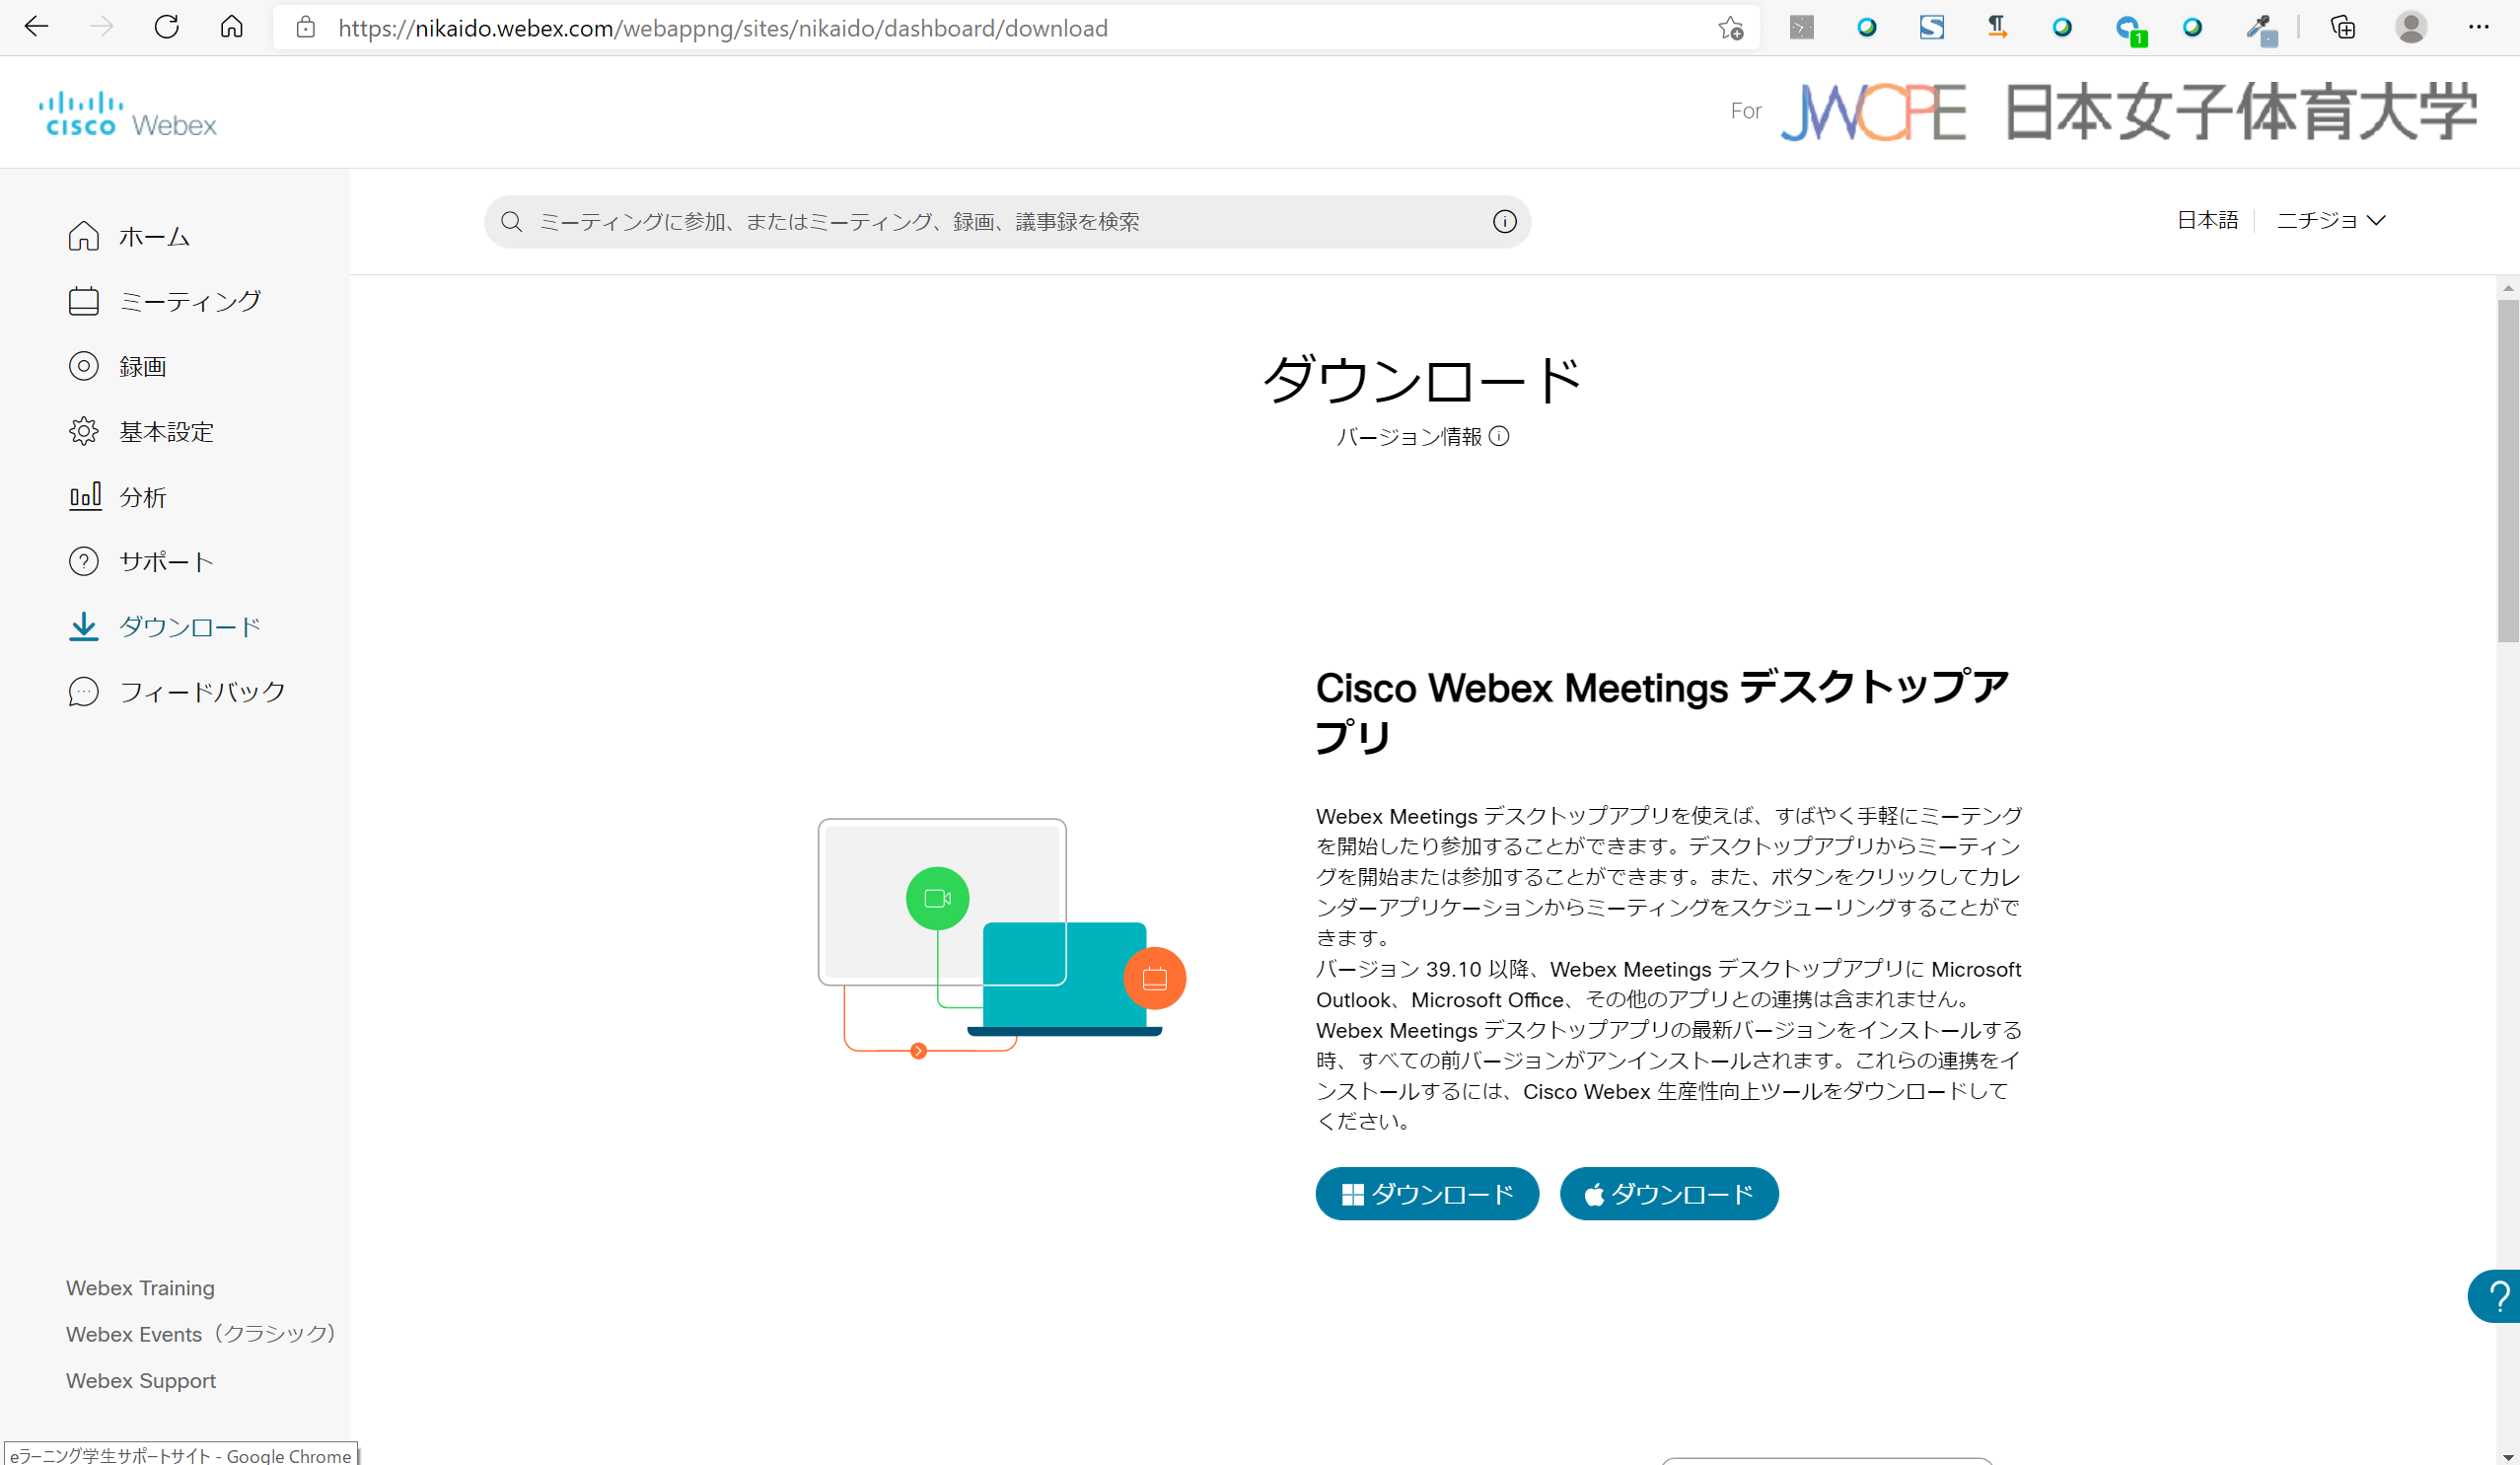Open 分析 in the sidebar
This screenshot has height=1465, width=2520.
[x=143, y=496]
